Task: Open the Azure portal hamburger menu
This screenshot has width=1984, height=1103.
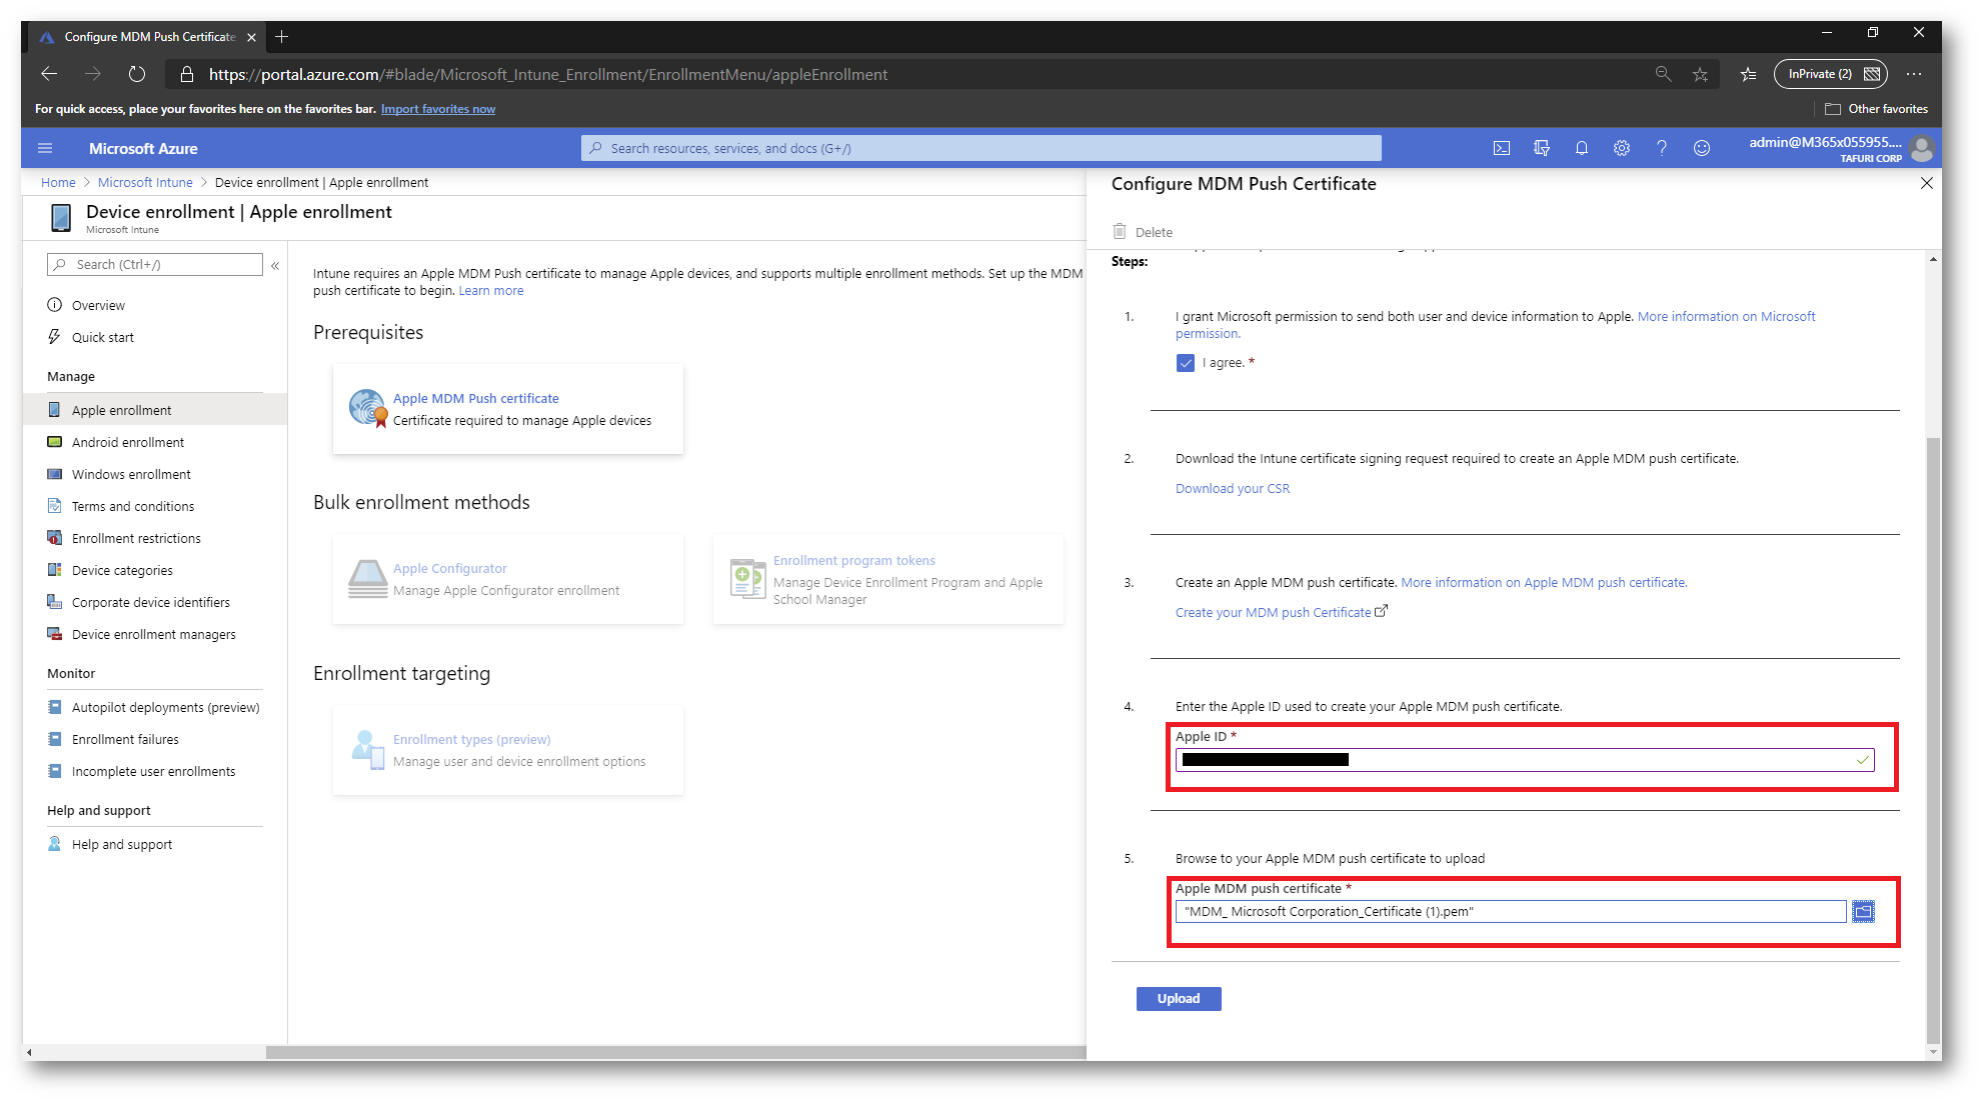Action: [x=45, y=148]
